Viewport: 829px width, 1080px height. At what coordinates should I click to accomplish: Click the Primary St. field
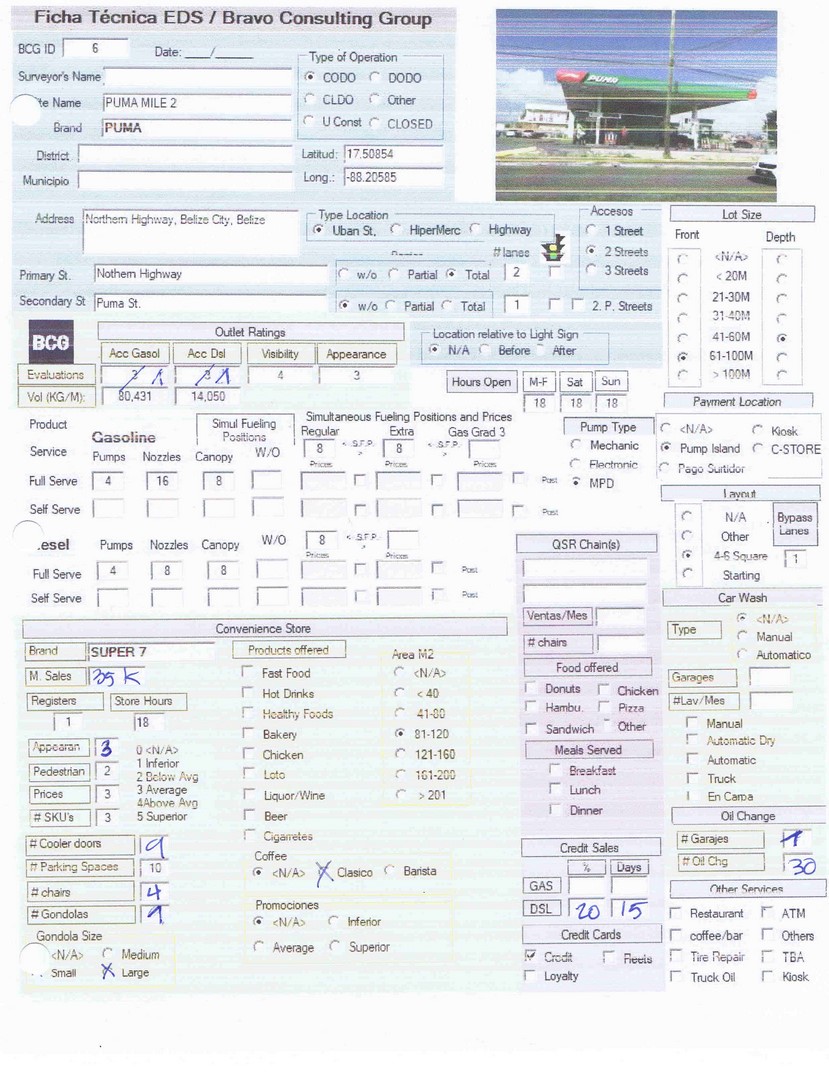click(x=210, y=274)
